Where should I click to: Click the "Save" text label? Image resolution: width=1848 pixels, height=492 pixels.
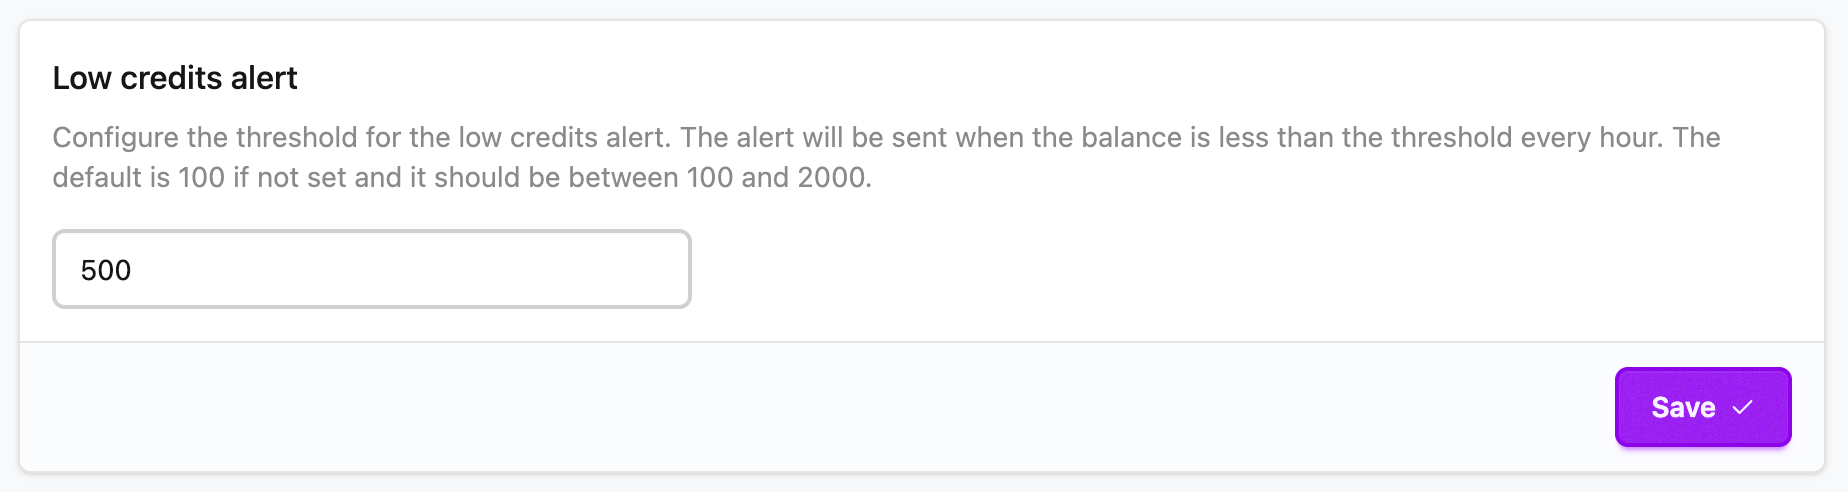(x=1683, y=407)
